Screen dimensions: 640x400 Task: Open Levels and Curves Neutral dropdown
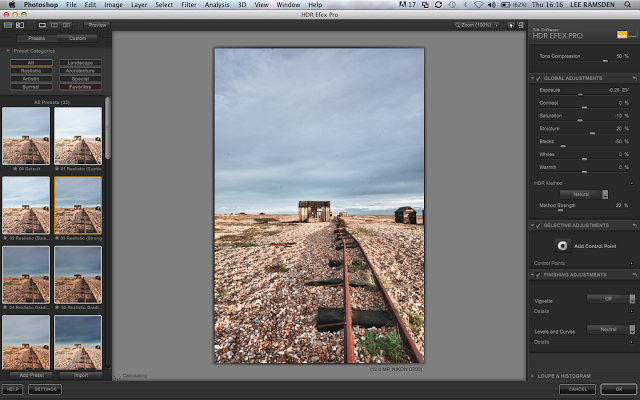pyautogui.click(x=611, y=329)
